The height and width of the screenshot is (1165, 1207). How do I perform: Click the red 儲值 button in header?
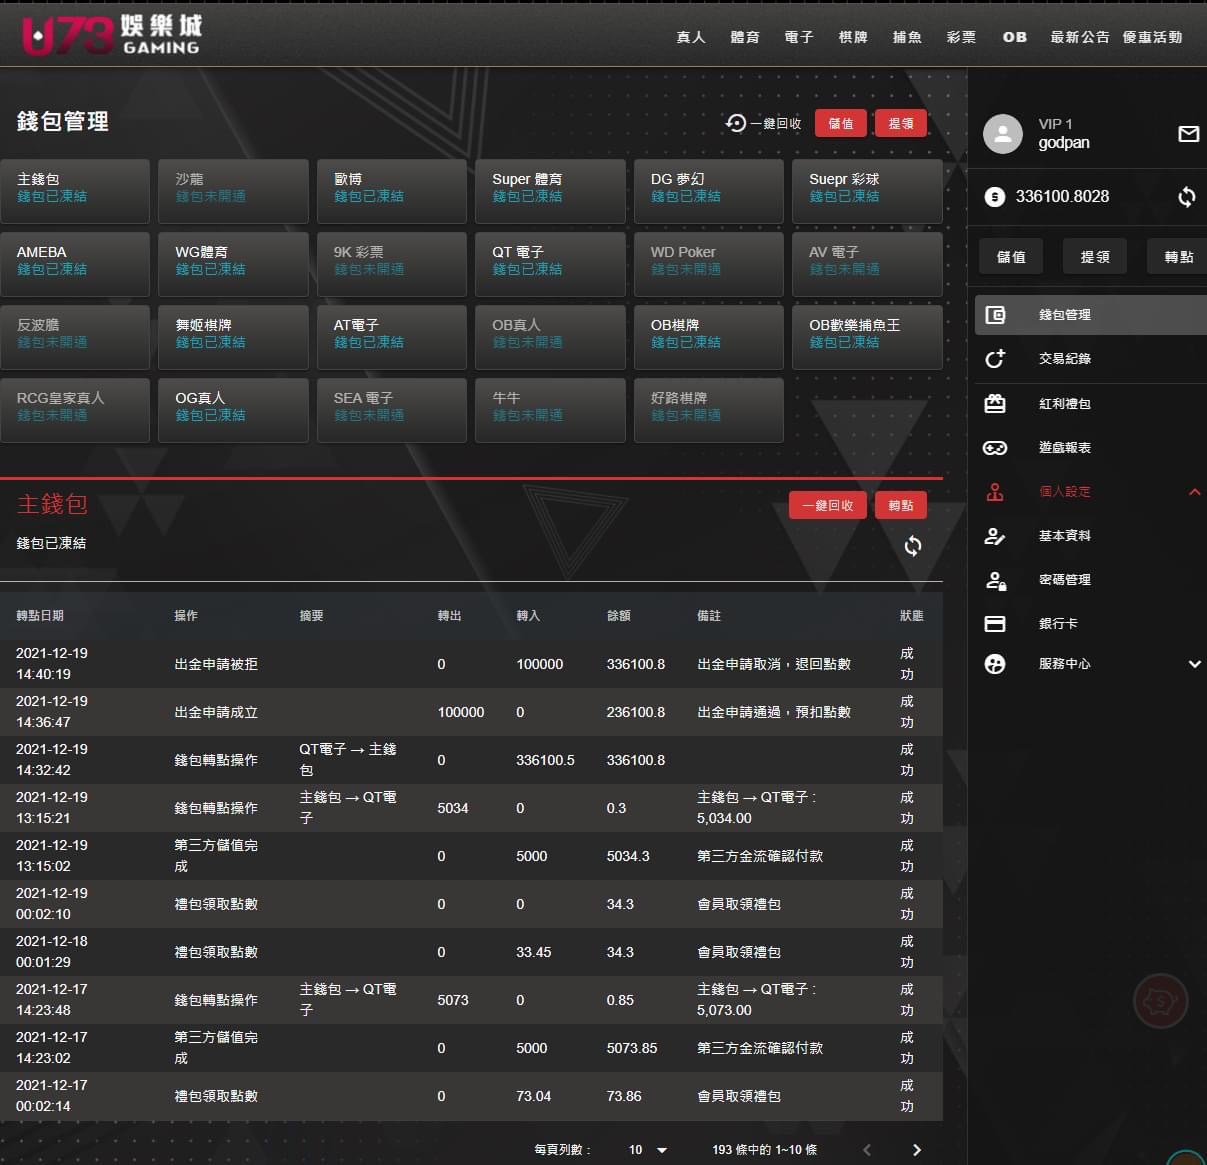click(840, 123)
